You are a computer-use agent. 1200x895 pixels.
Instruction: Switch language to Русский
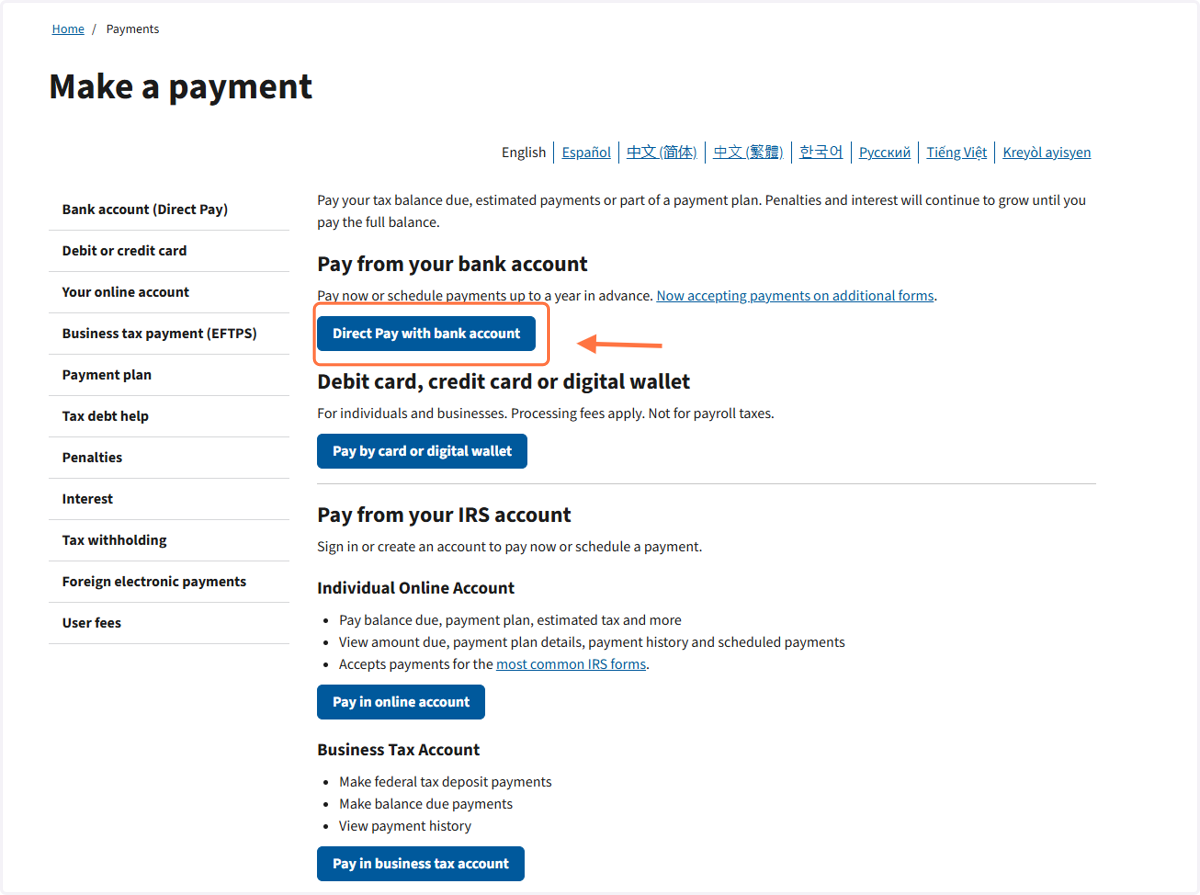[x=885, y=152]
